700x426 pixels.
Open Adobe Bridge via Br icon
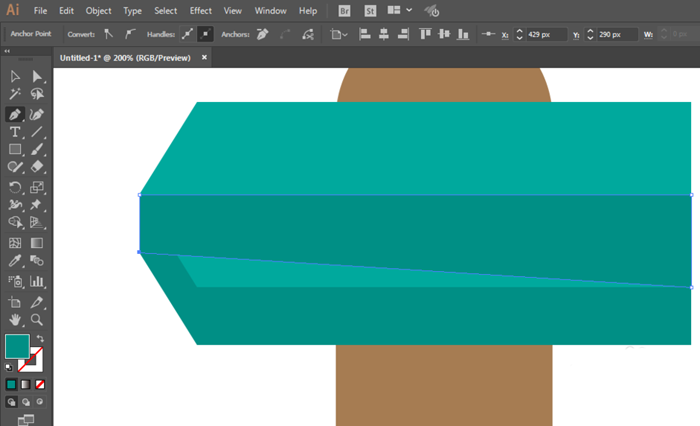(345, 11)
